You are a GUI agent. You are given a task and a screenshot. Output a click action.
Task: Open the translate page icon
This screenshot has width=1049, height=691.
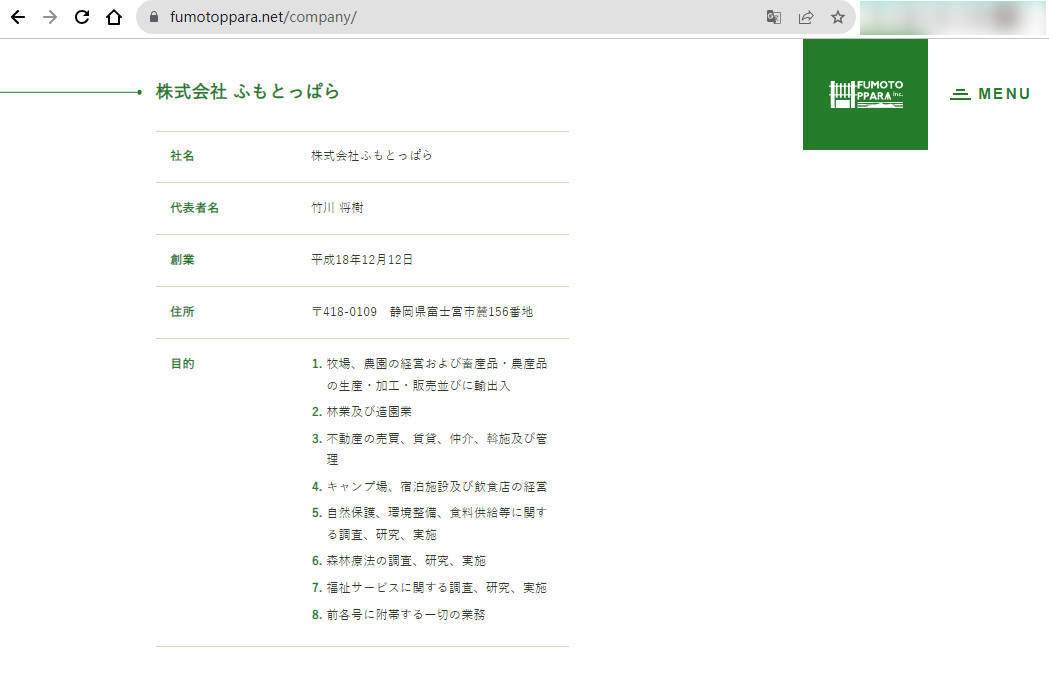773,17
